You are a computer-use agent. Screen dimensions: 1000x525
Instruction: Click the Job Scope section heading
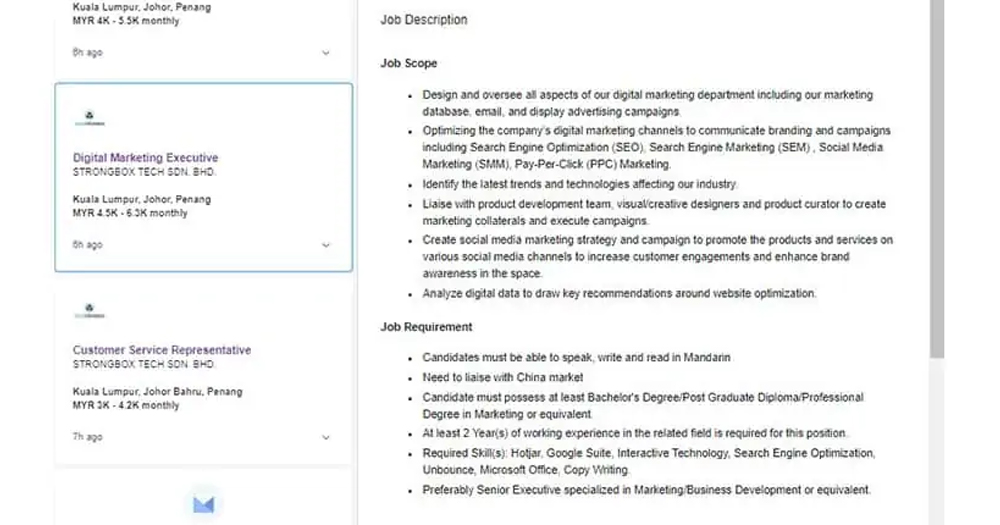coord(409,63)
